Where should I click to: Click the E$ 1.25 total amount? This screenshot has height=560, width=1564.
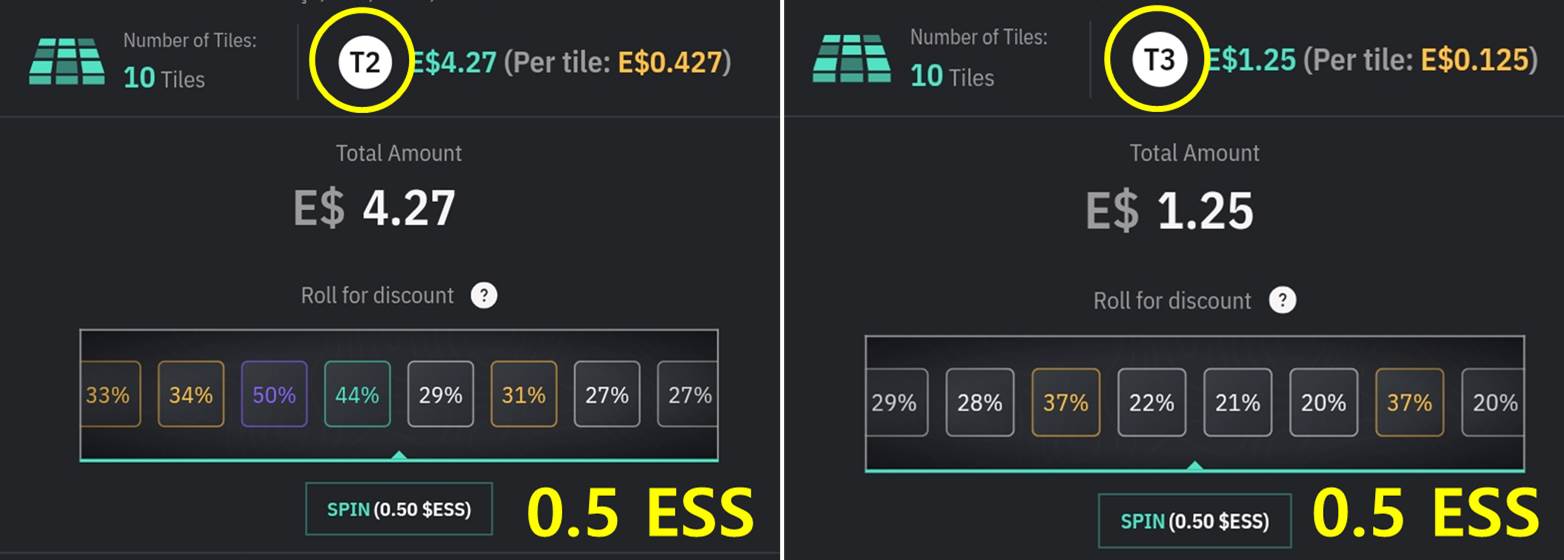1170,211
